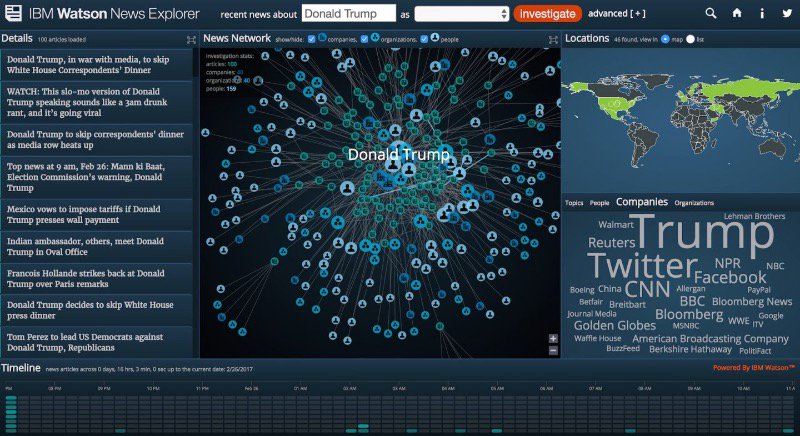Open the IBM Watson News Explorer logo icon
800x436 pixels.
13,13
